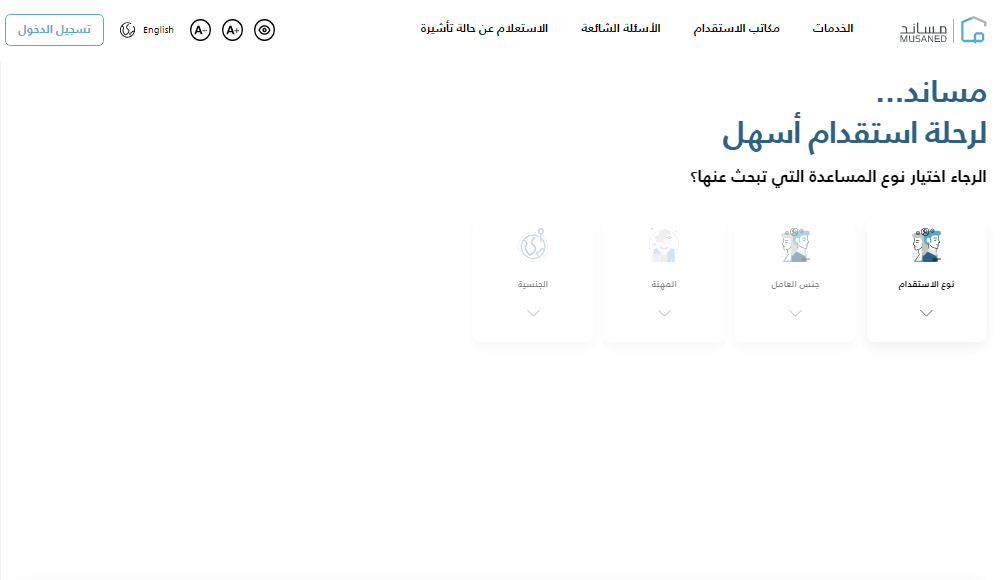Switch language to English
The image size is (1004, 580).
pos(158,30)
